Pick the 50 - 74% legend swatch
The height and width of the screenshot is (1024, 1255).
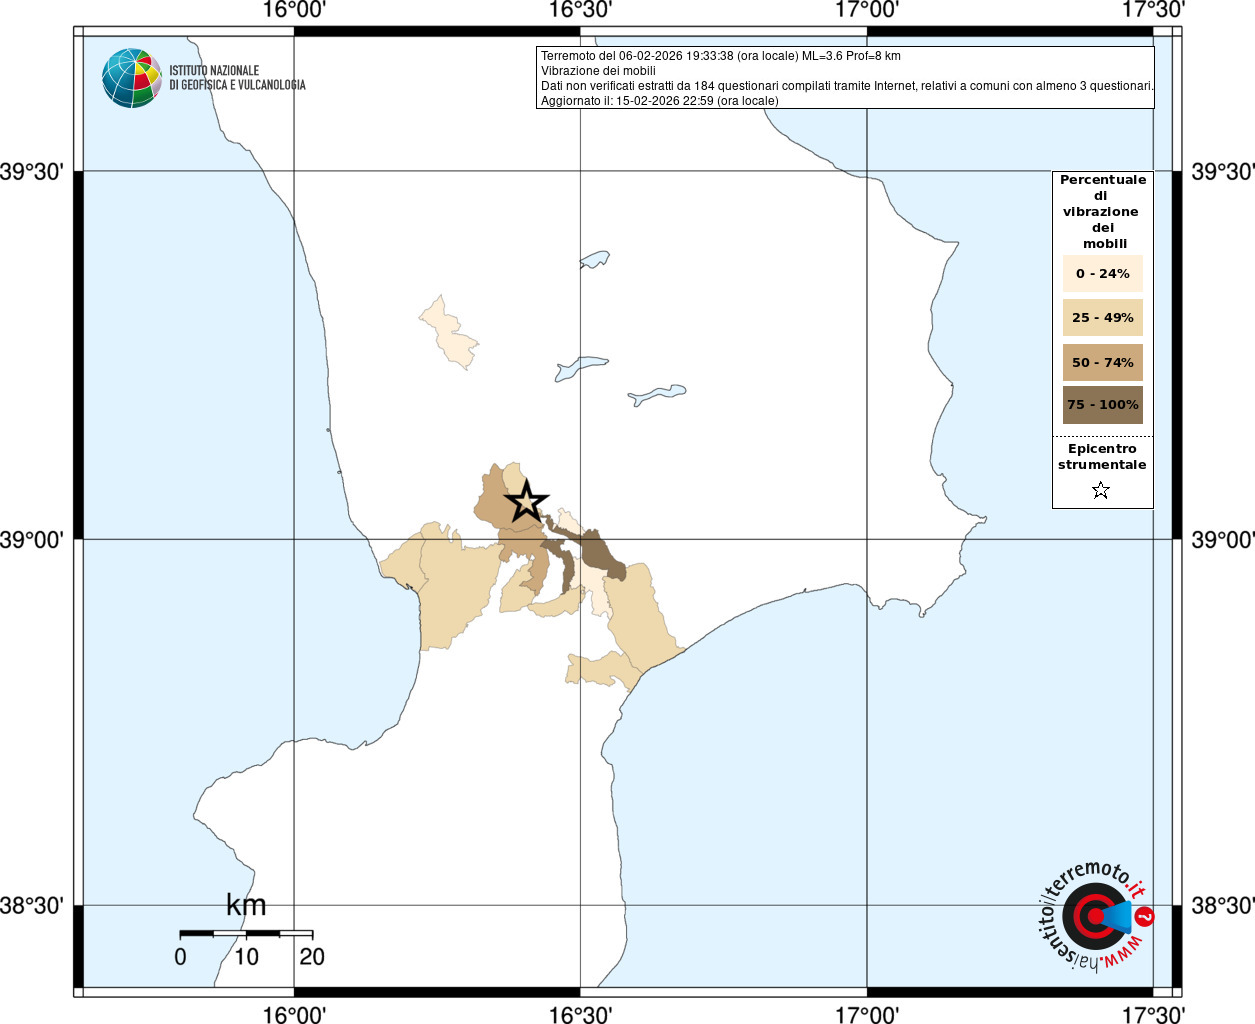tap(1102, 362)
